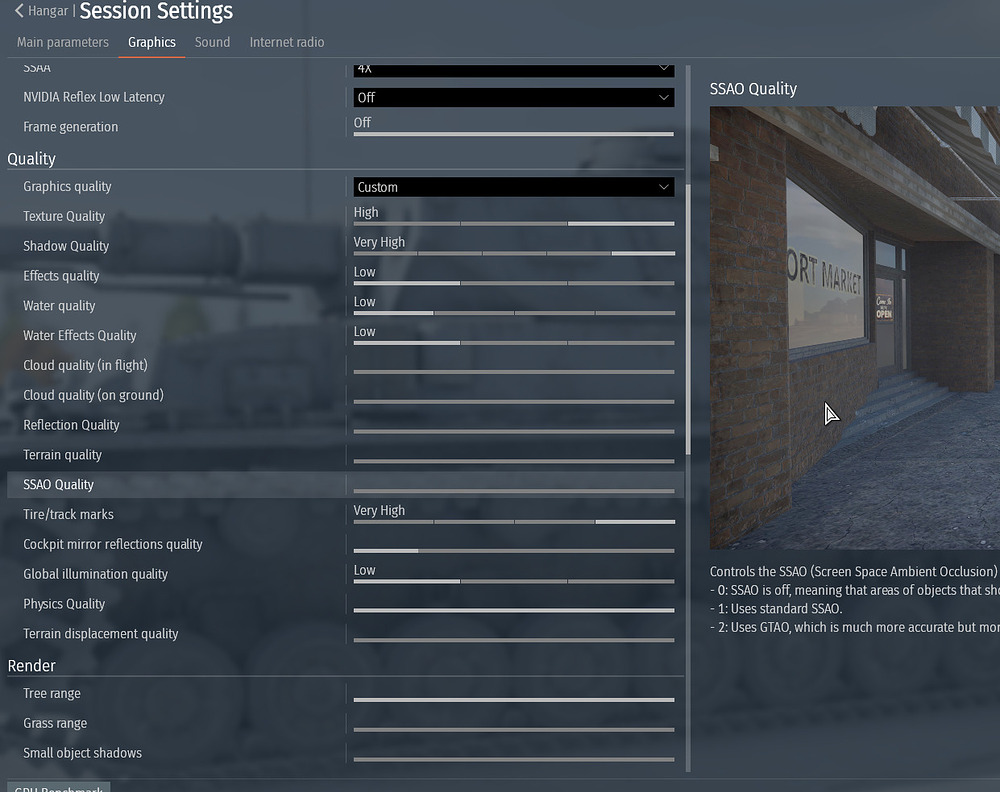This screenshot has width=1000, height=792.
Task: Go back to Hangar via its link
Action: tap(48, 12)
